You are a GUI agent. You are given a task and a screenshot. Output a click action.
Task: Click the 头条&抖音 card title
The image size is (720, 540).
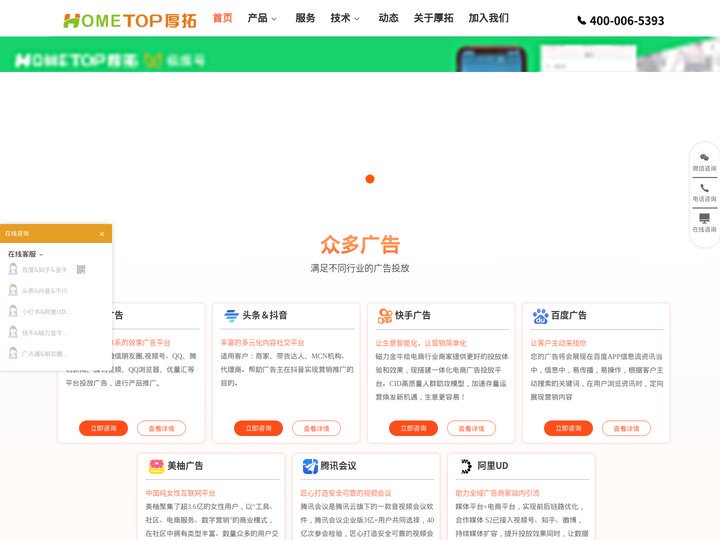(265, 315)
